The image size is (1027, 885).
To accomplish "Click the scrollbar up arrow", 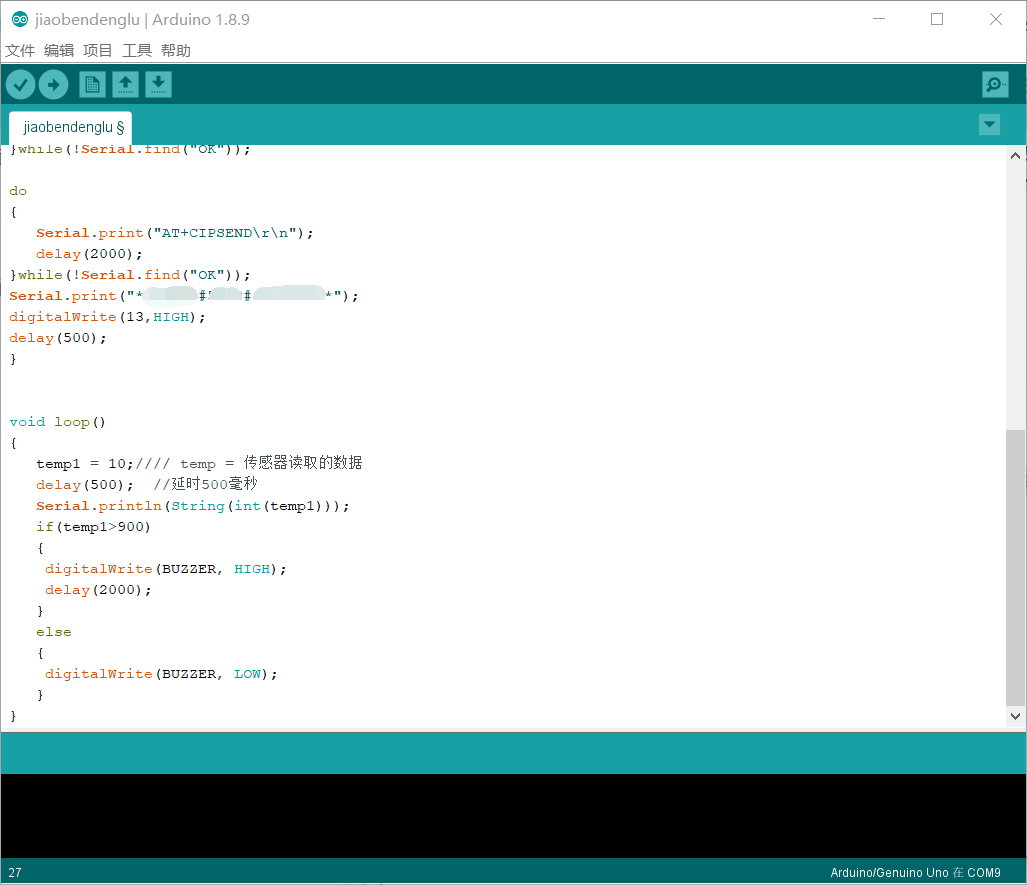I will tap(1015, 155).
